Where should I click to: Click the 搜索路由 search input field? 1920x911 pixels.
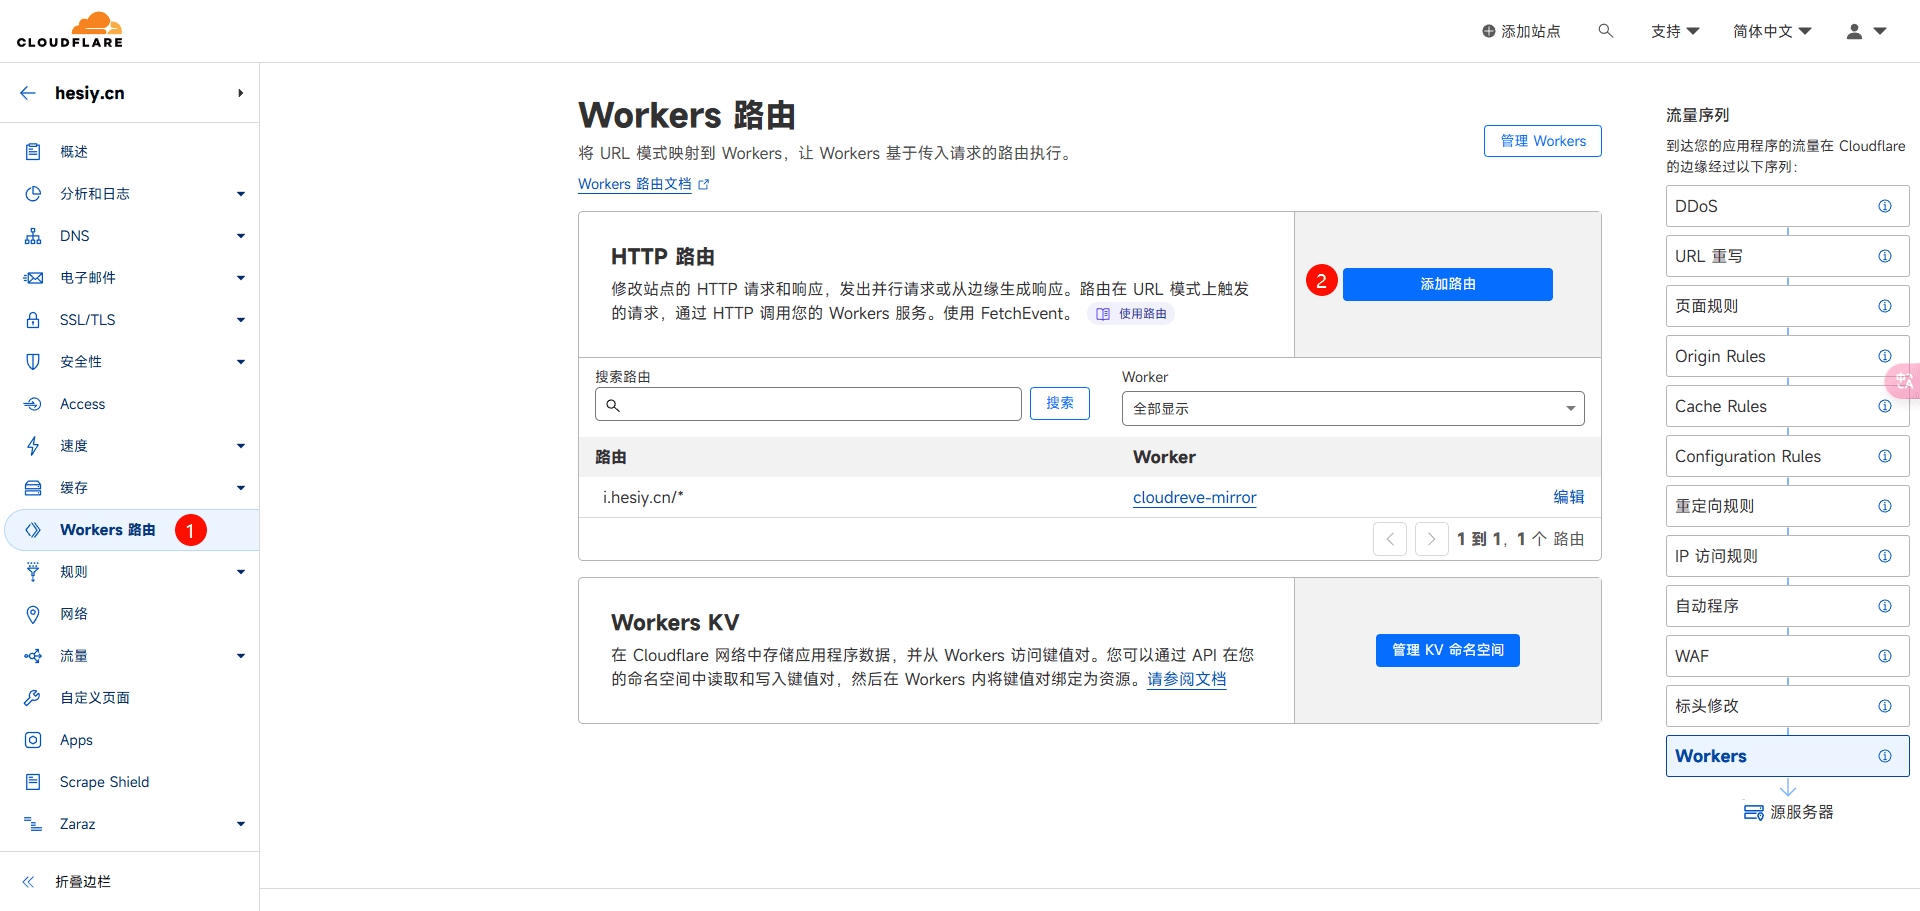(x=808, y=404)
